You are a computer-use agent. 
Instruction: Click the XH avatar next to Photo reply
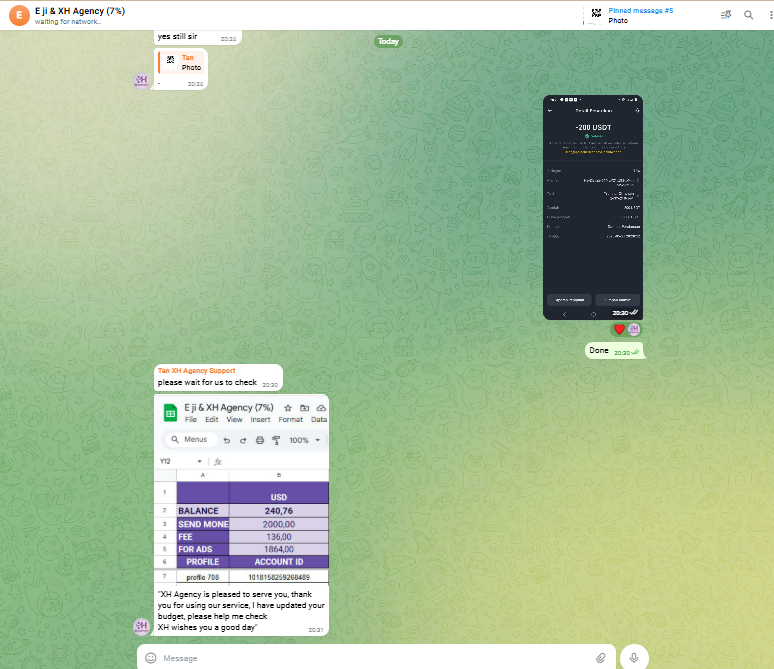(141, 81)
